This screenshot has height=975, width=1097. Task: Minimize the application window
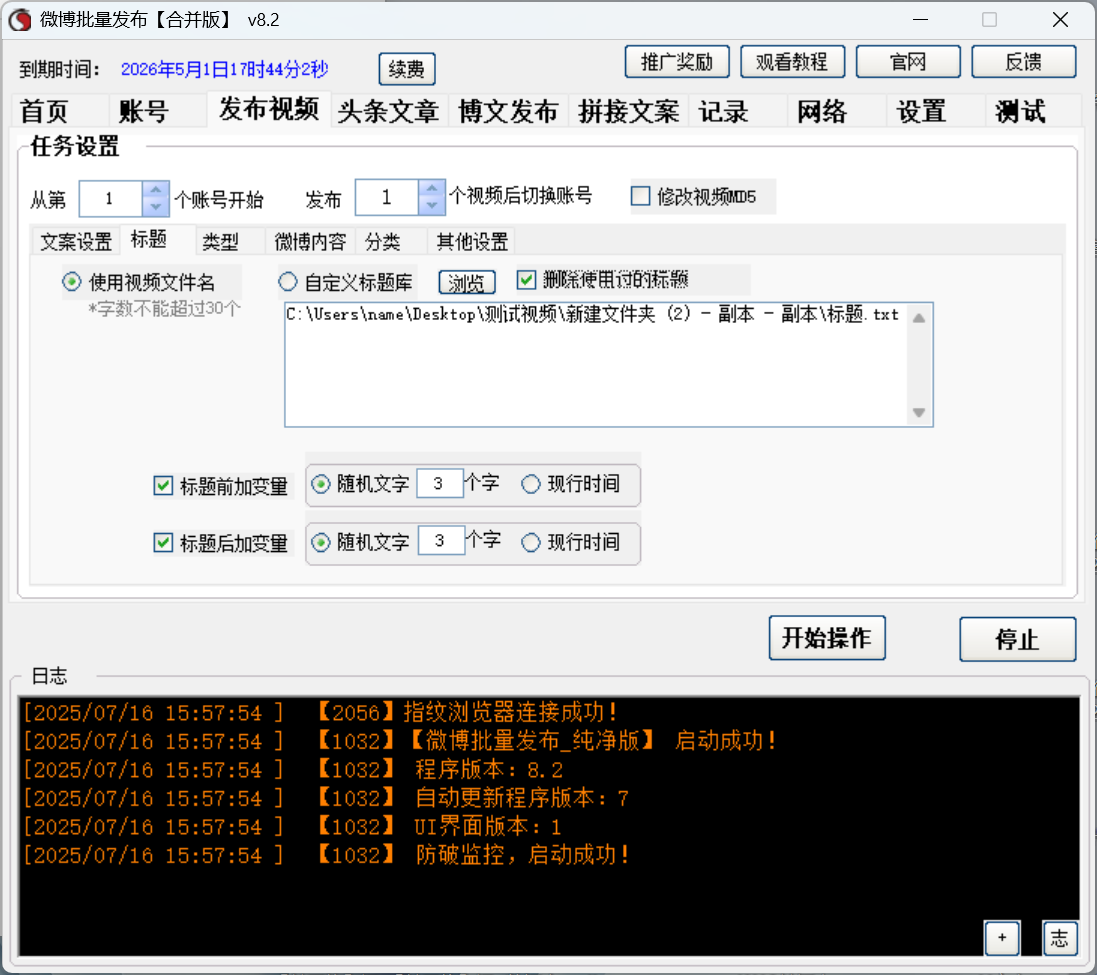pyautogui.click(x=921, y=20)
